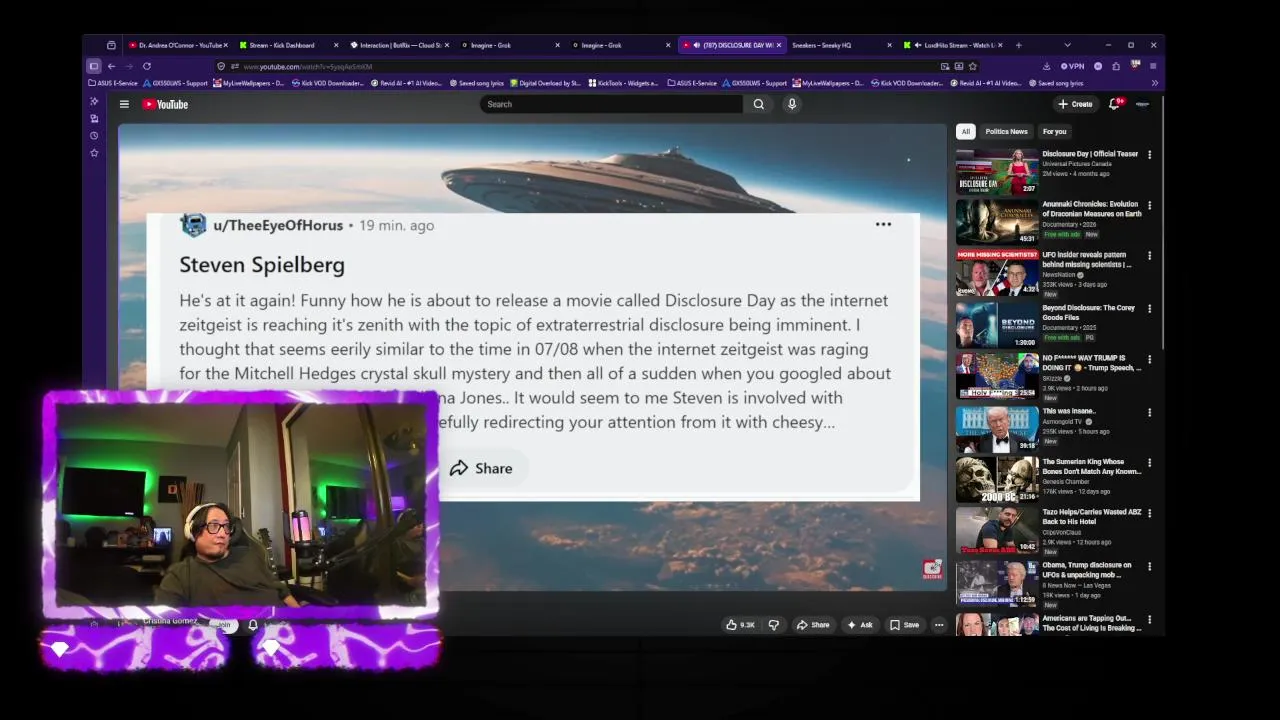Open the browser downloads icon

1046,66
